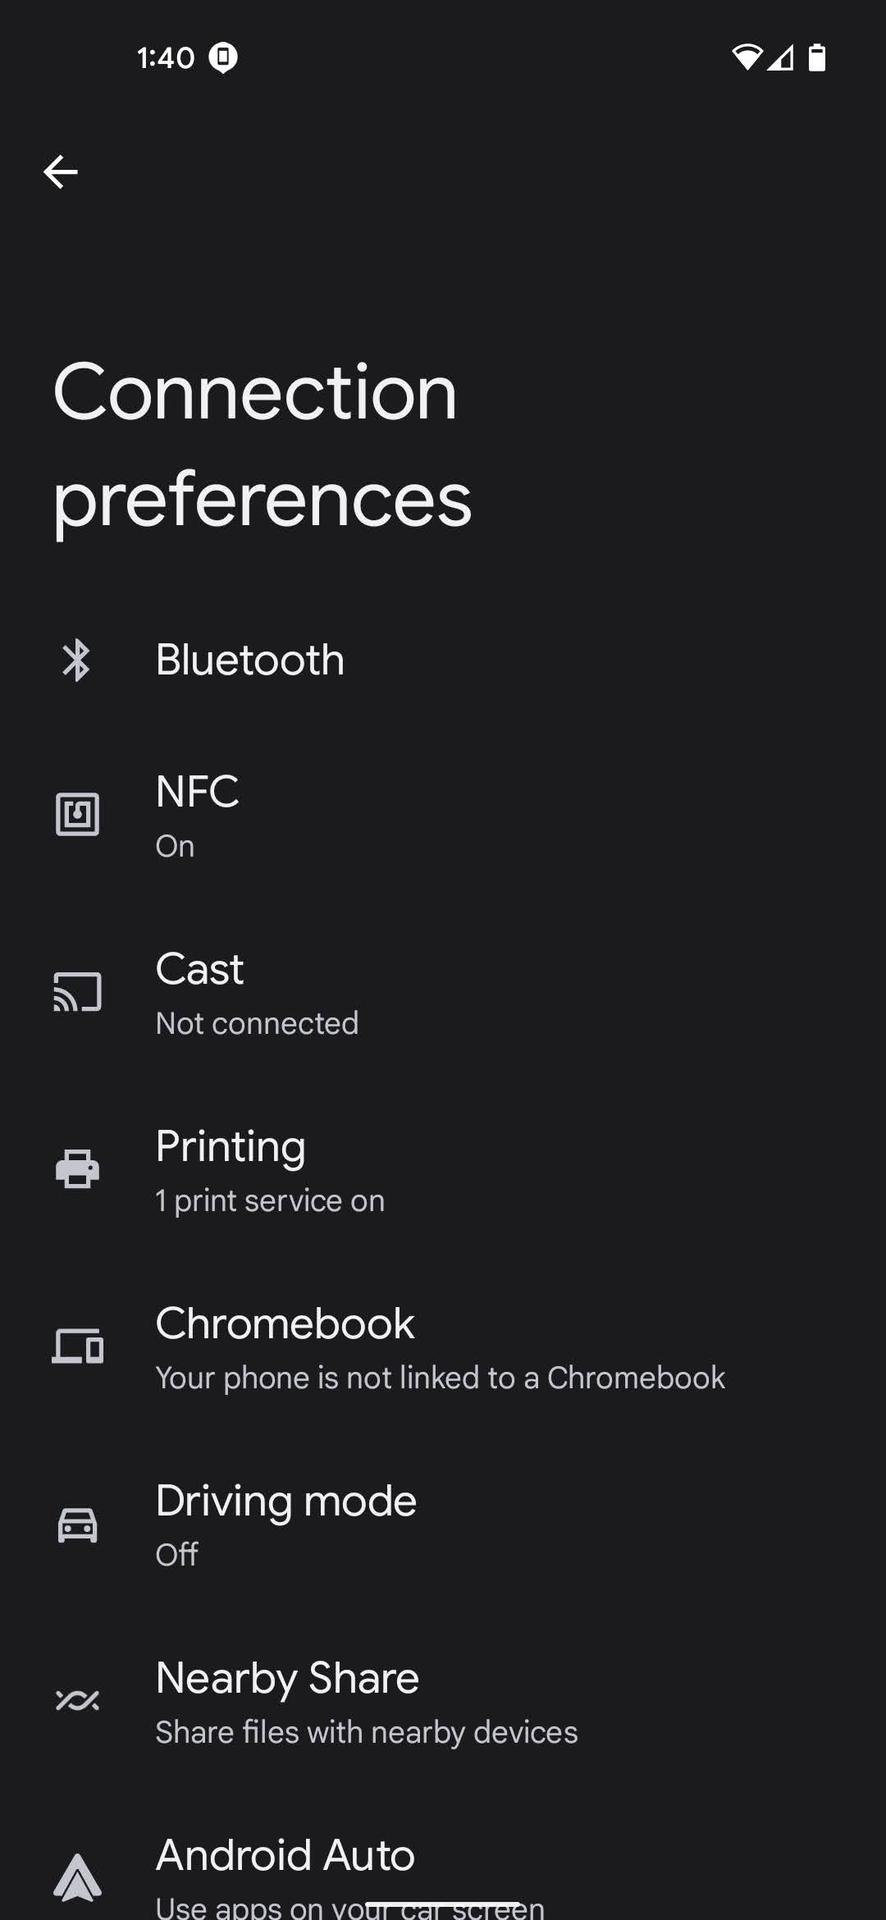Tap the Driving mode car icon
This screenshot has width=886, height=1920.
(77, 1524)
